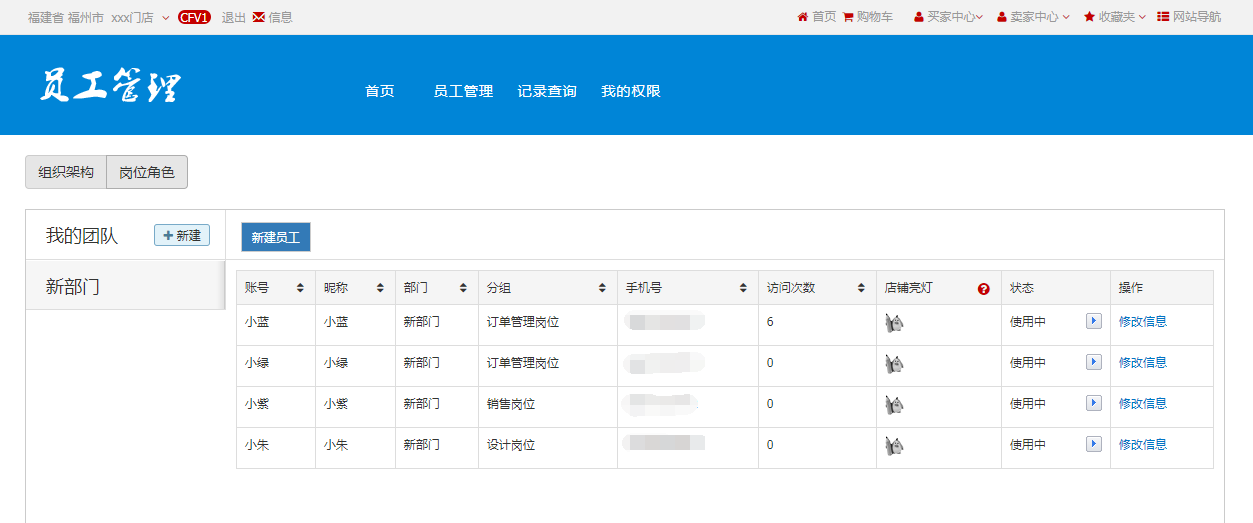Expand the 卖家中心 dropdown
The width and height of the screenshot is (1253, 523).
(1033, 17)
